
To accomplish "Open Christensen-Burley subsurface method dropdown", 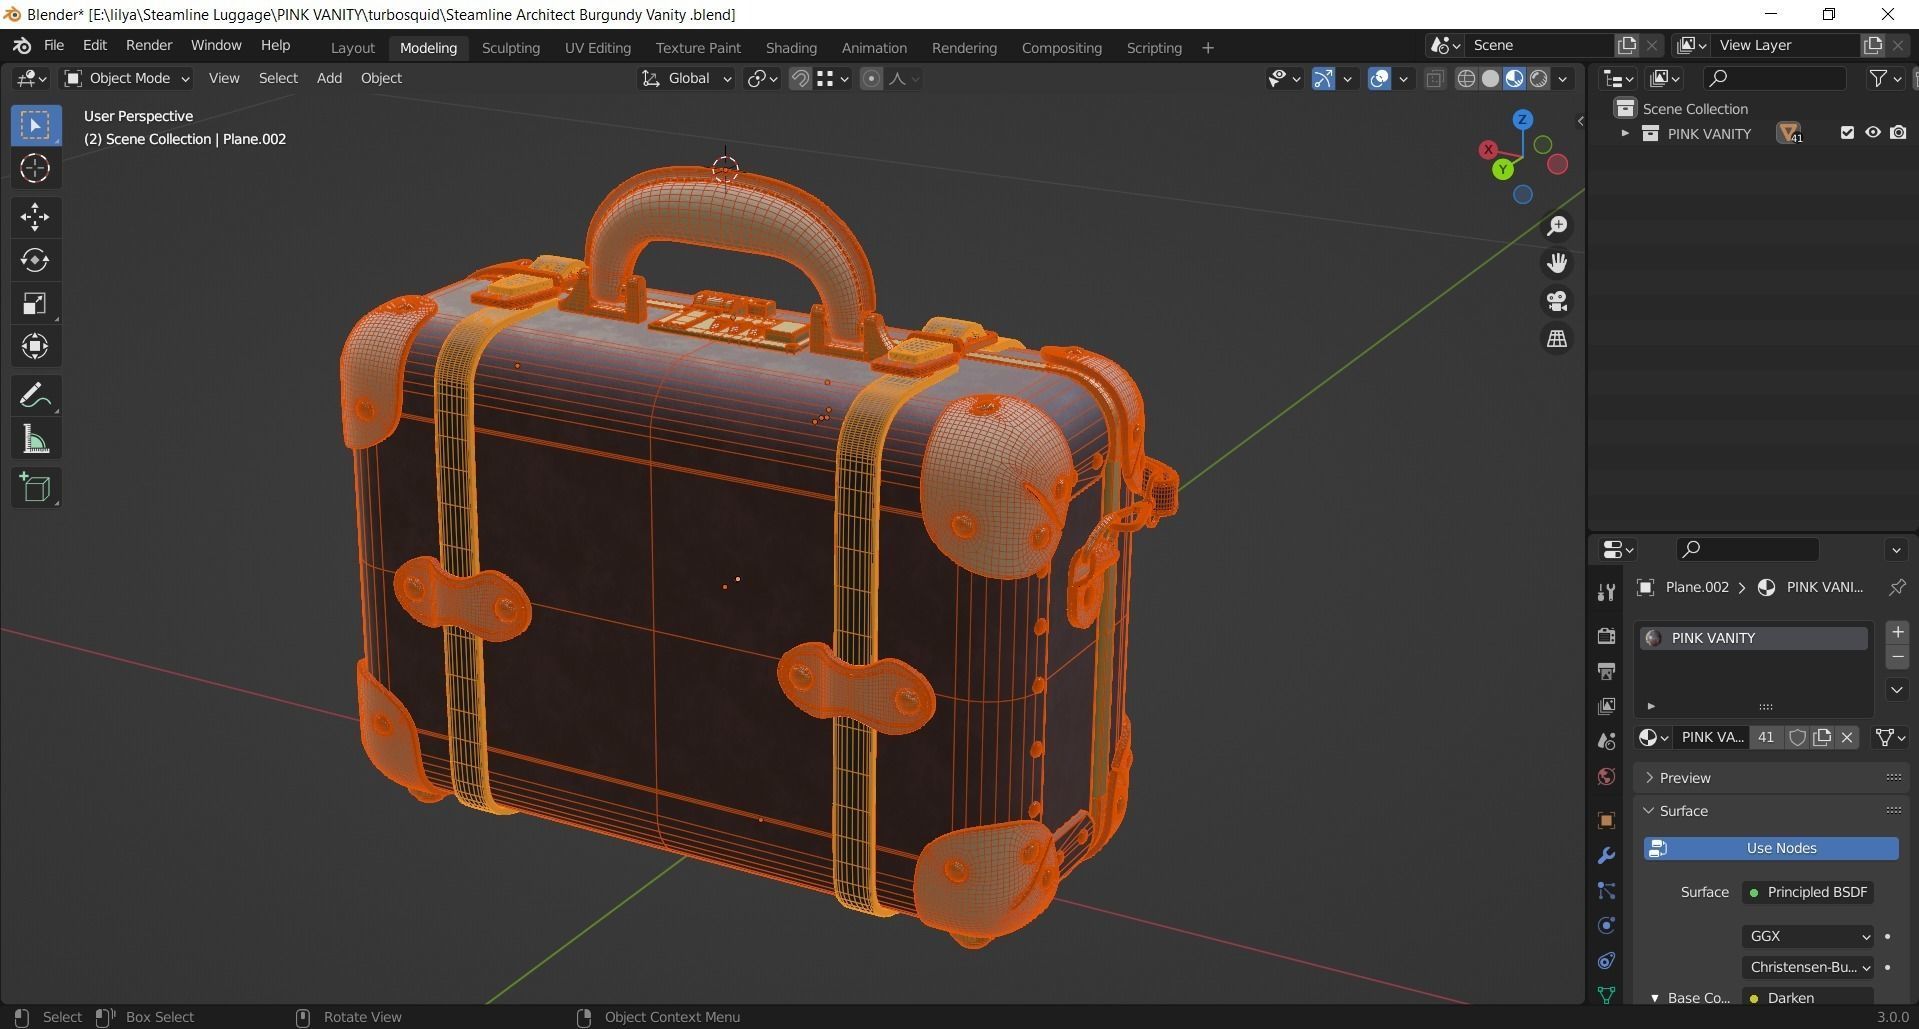I will [1808, 967].
